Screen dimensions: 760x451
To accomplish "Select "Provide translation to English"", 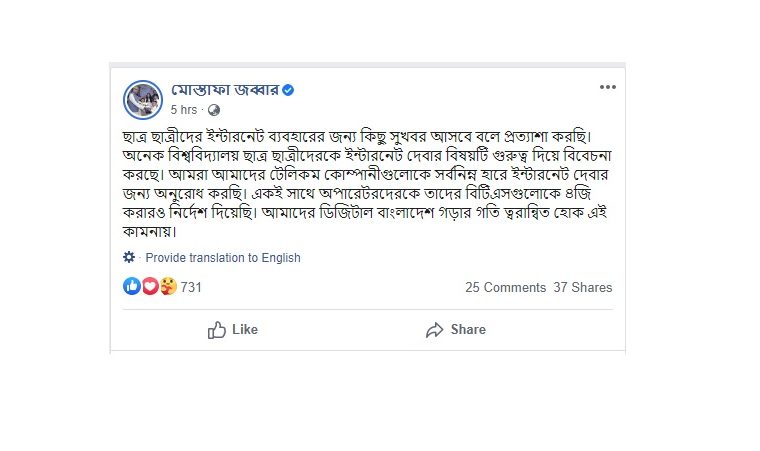I will tap(223, 257).
